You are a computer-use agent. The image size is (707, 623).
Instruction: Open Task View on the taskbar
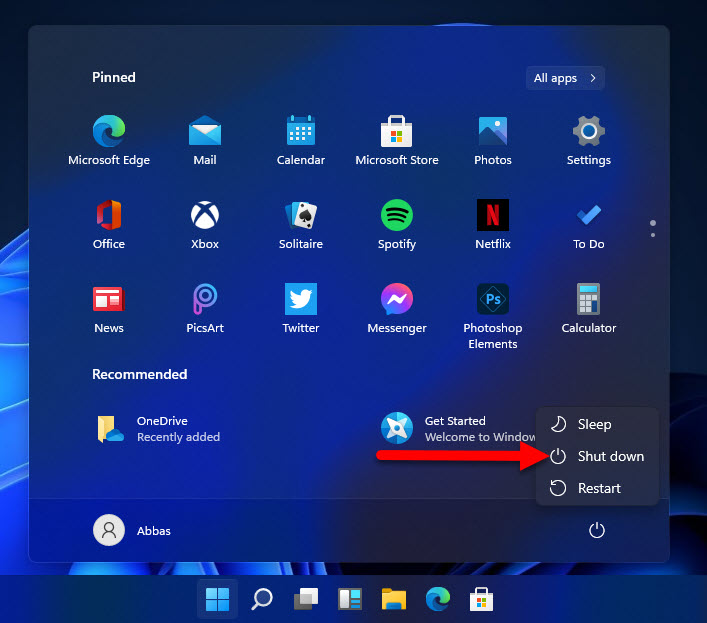[x=306, y=599]
